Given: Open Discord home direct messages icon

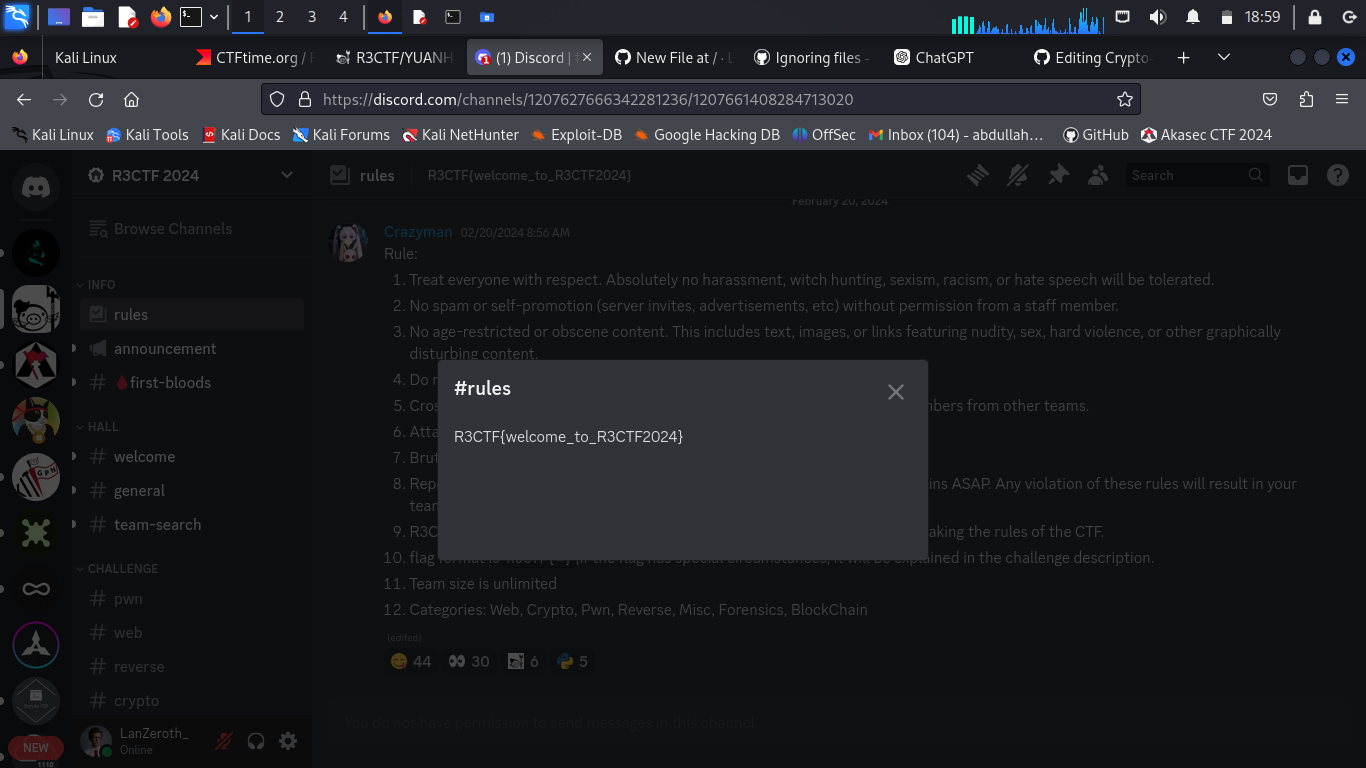Looking at the screenshot, I should (x=36, y=187).
